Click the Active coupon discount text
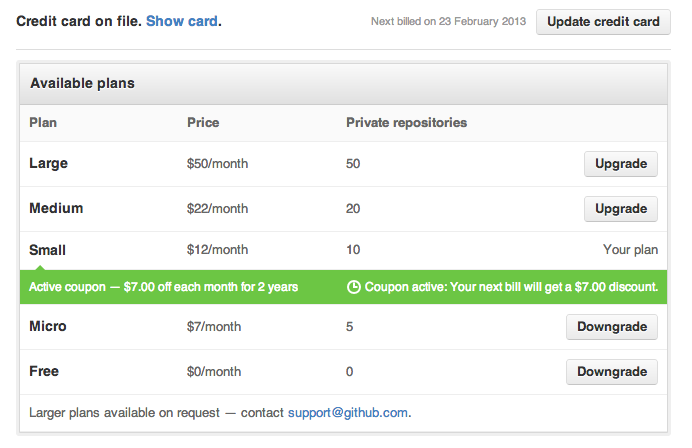The height and width of the screenshot is (448, 692). pyautogui.click(x=163, y=287)
